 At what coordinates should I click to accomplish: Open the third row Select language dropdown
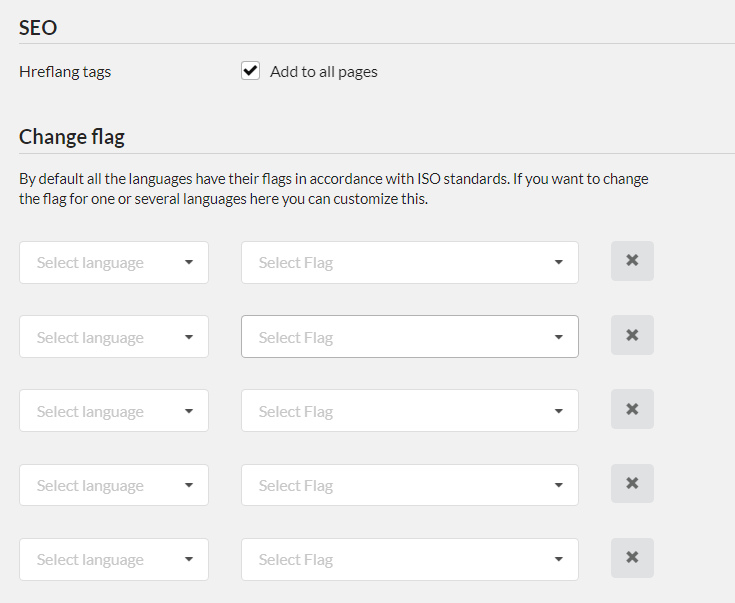pos(113,411)
